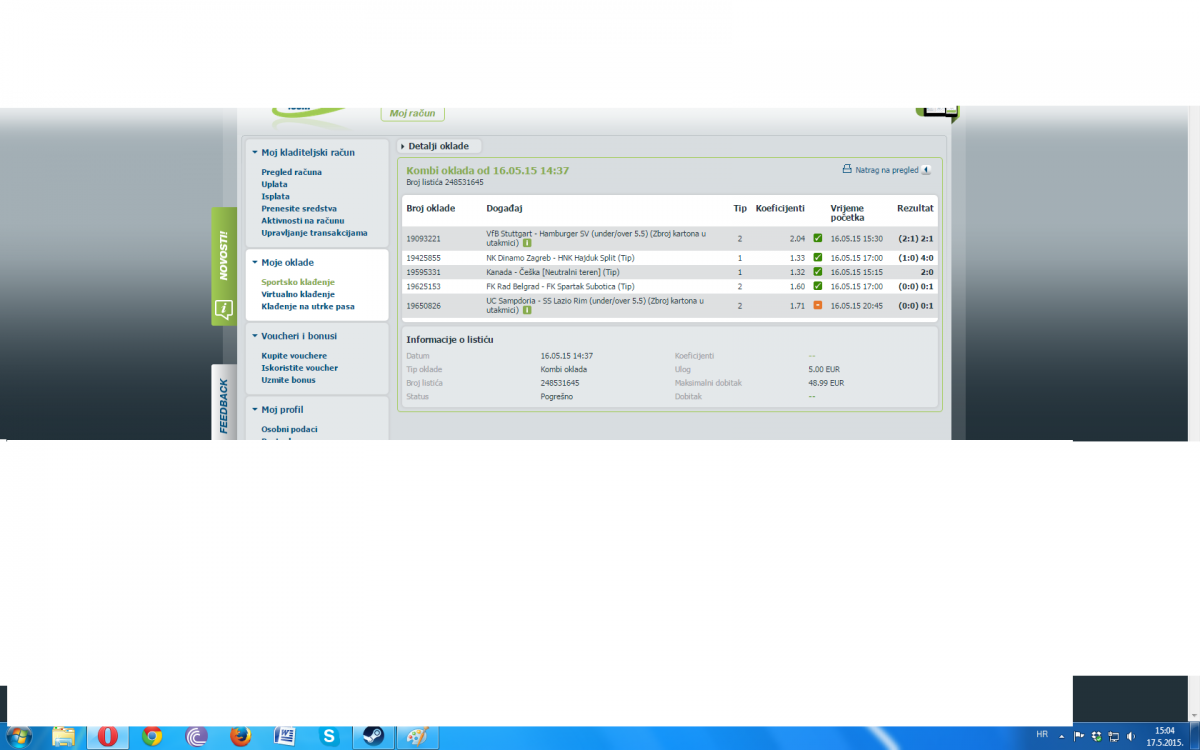This screenshot has width=1200, height=750.
Task: Open the Windows Start menu
Action: 19,736
